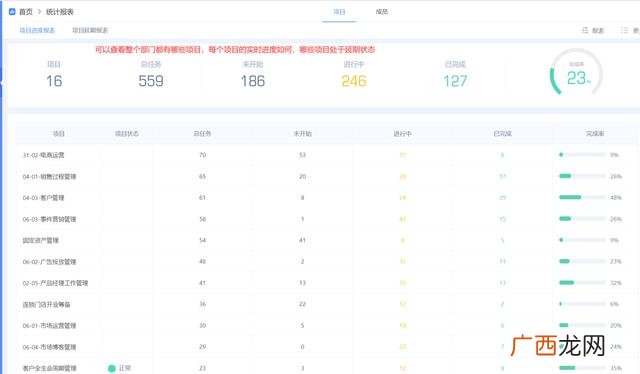Viewport: 640px width, 374px height.
Task: Click the 统计报表 breadcrumb
Action: pos(60,12)
